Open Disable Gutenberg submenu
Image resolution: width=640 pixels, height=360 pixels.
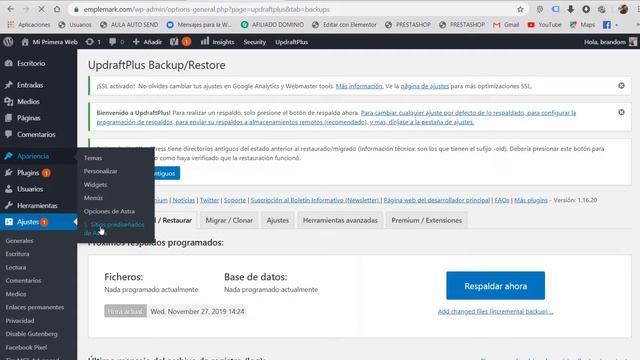click(31, 333)
